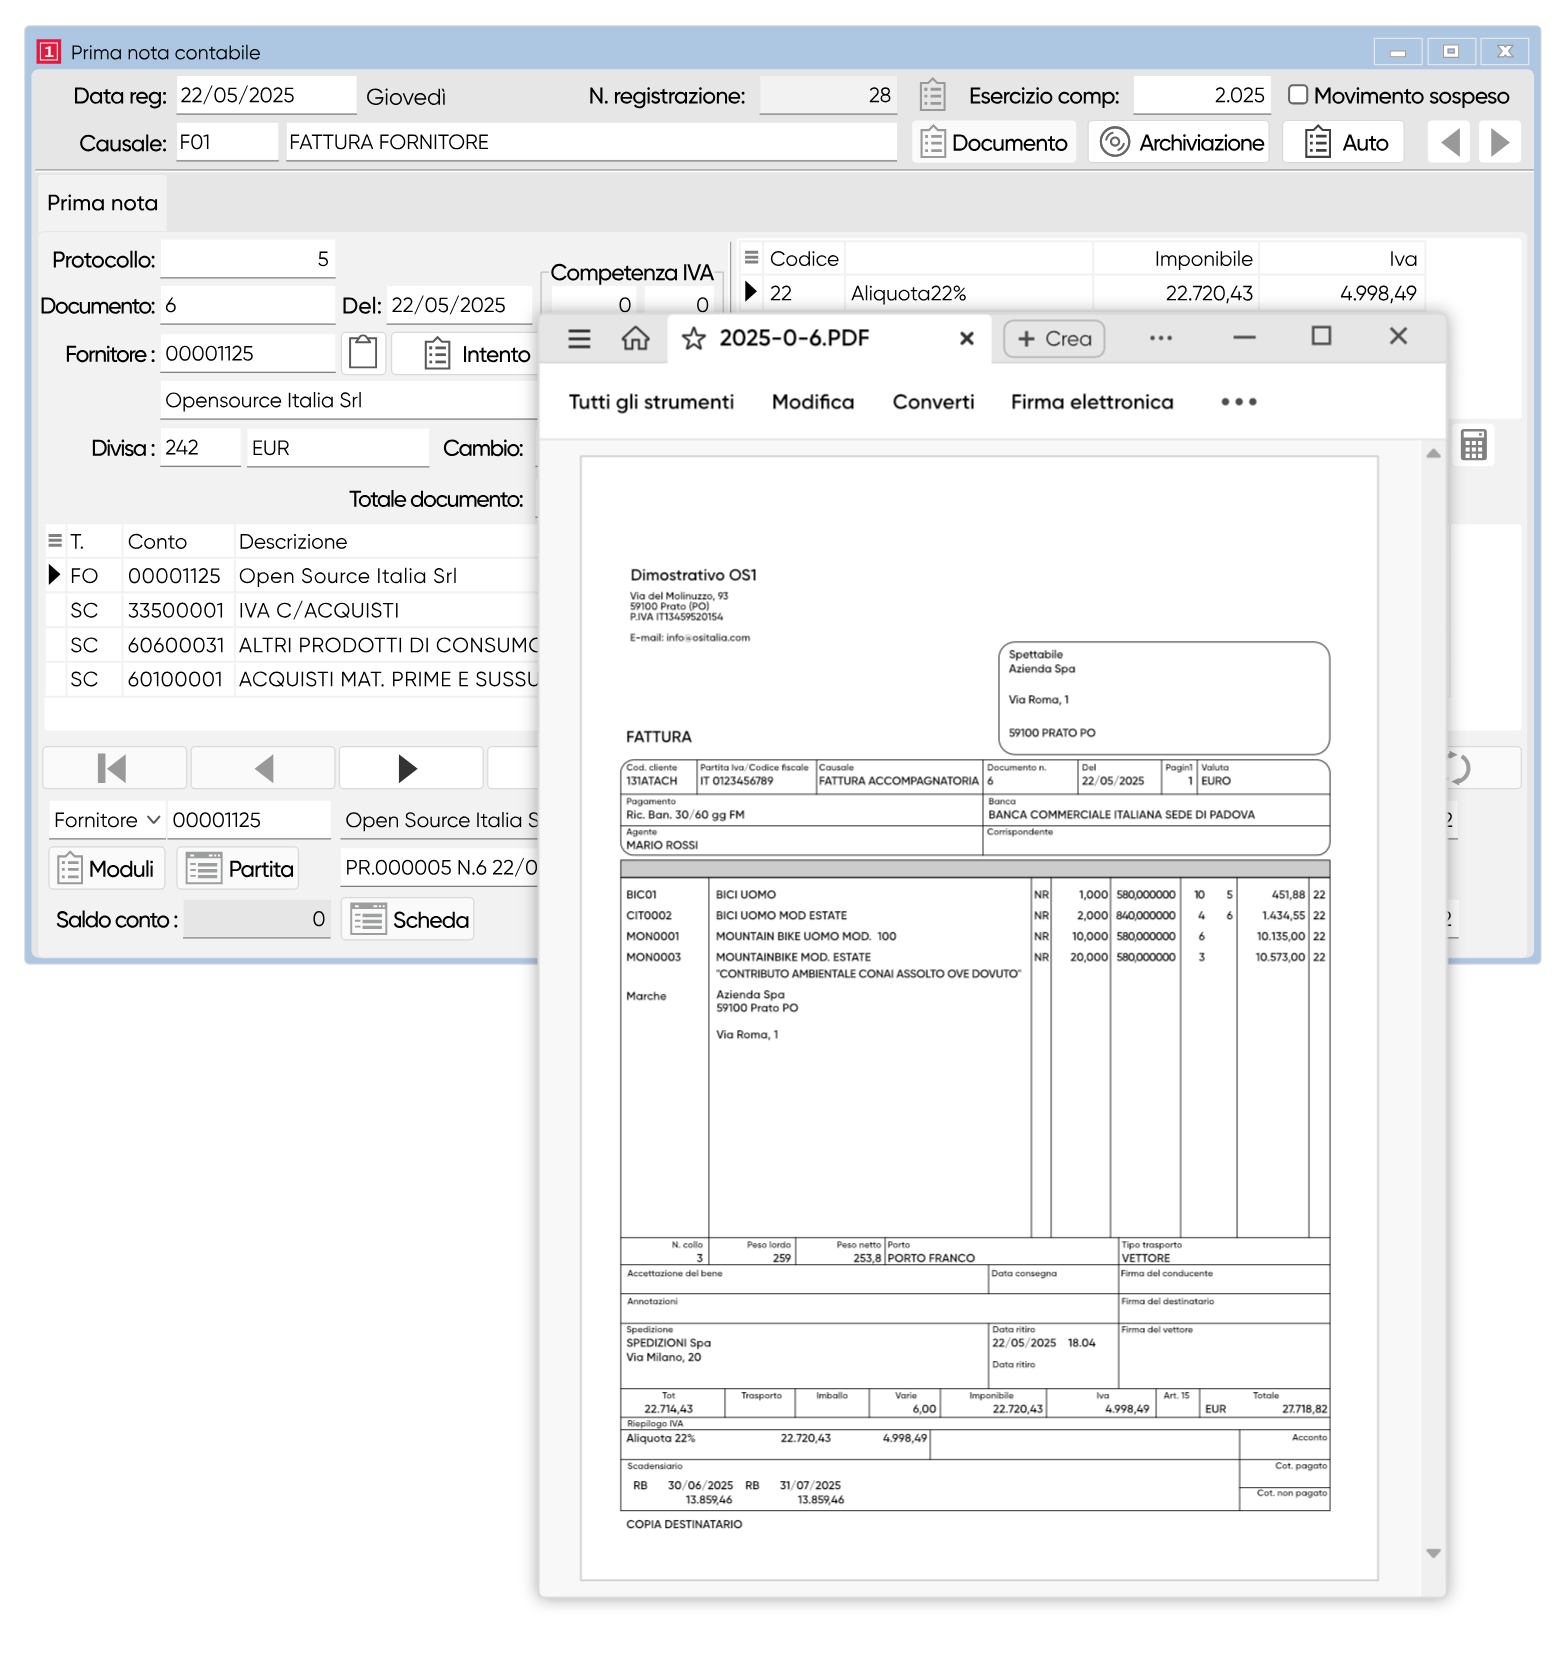Click the Divisa code field 242
This screenshot has height=1658, width=1567.
point(200,447)
